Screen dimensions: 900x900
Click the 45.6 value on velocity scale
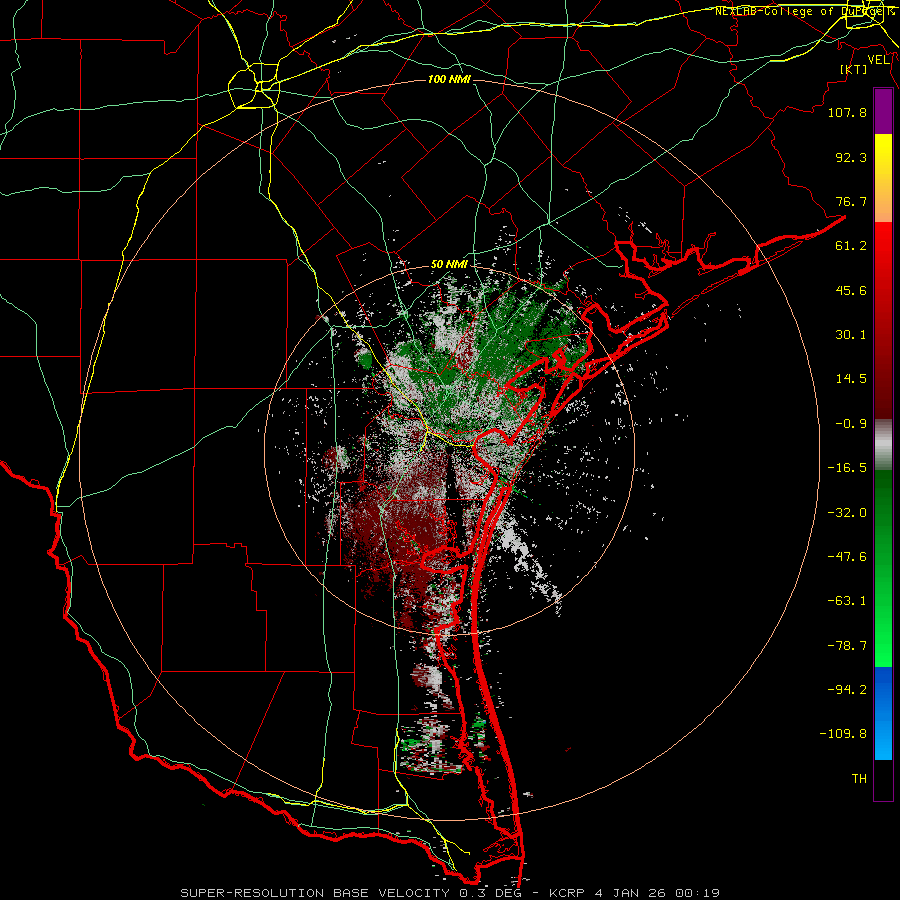point(851,290)
